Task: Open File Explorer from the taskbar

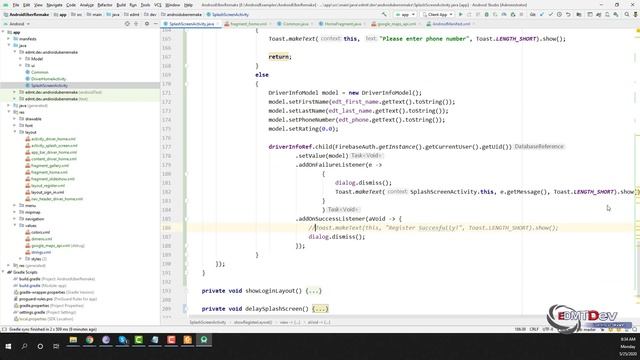Action: (x=73, y=340)
